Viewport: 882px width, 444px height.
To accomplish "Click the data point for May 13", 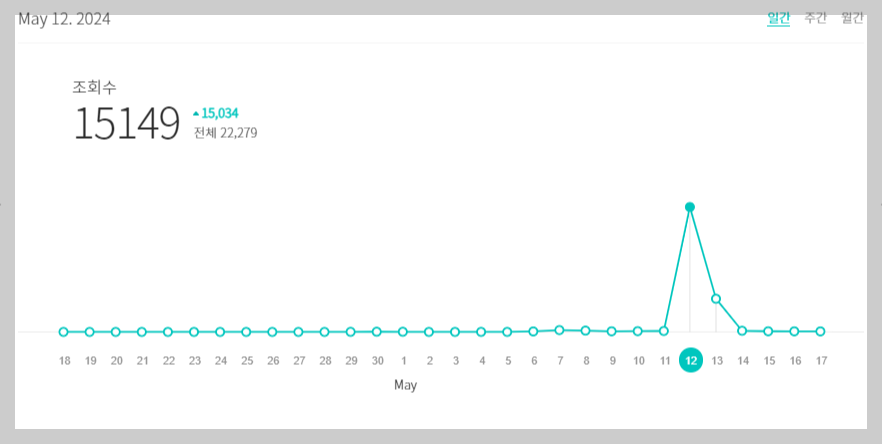I will click(x=716, y=299).
